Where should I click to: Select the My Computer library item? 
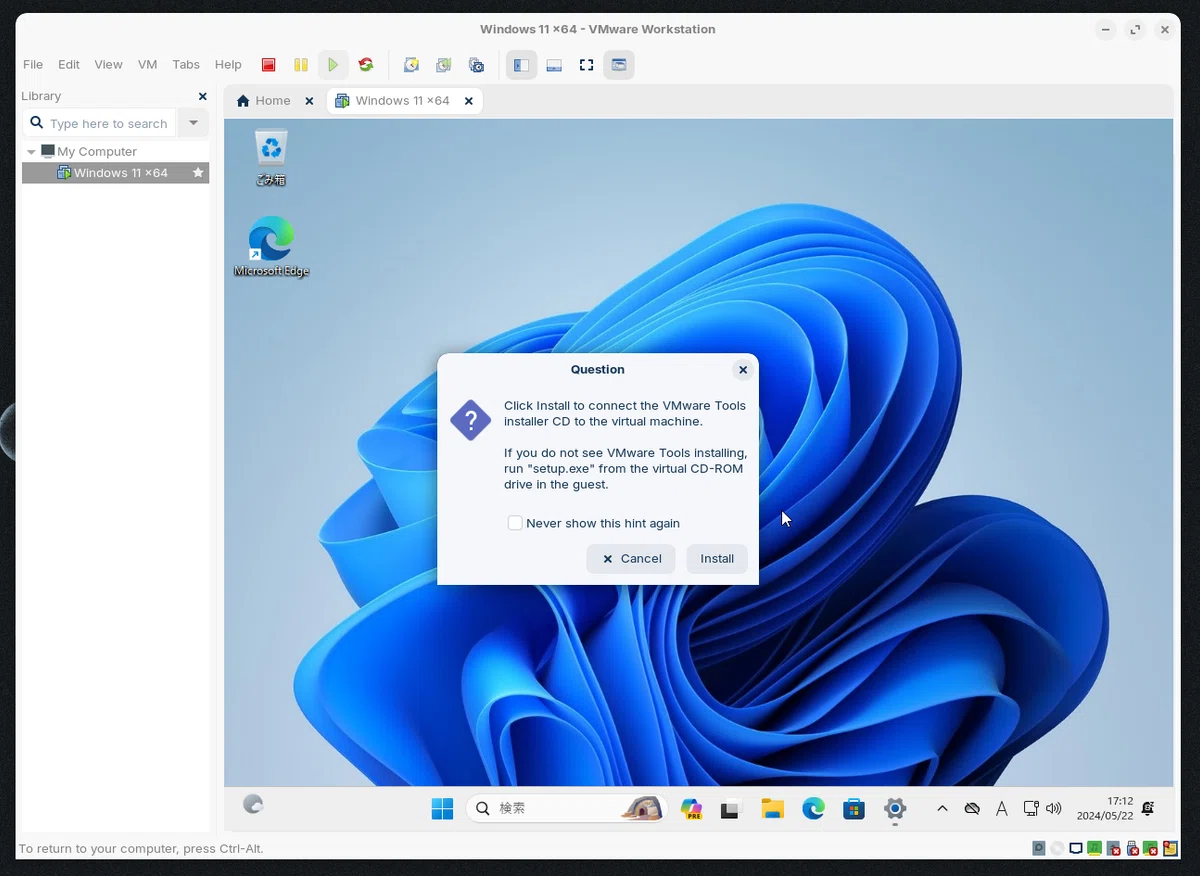coord(88,152)
